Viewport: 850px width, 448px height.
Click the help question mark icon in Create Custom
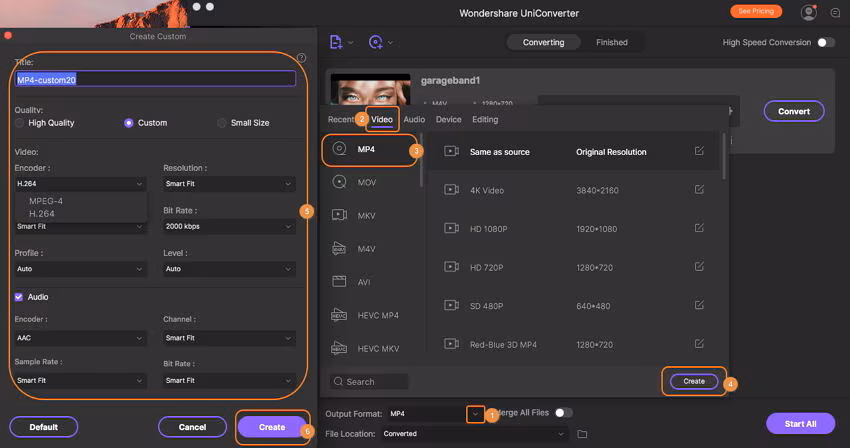[x=301, y=57]
